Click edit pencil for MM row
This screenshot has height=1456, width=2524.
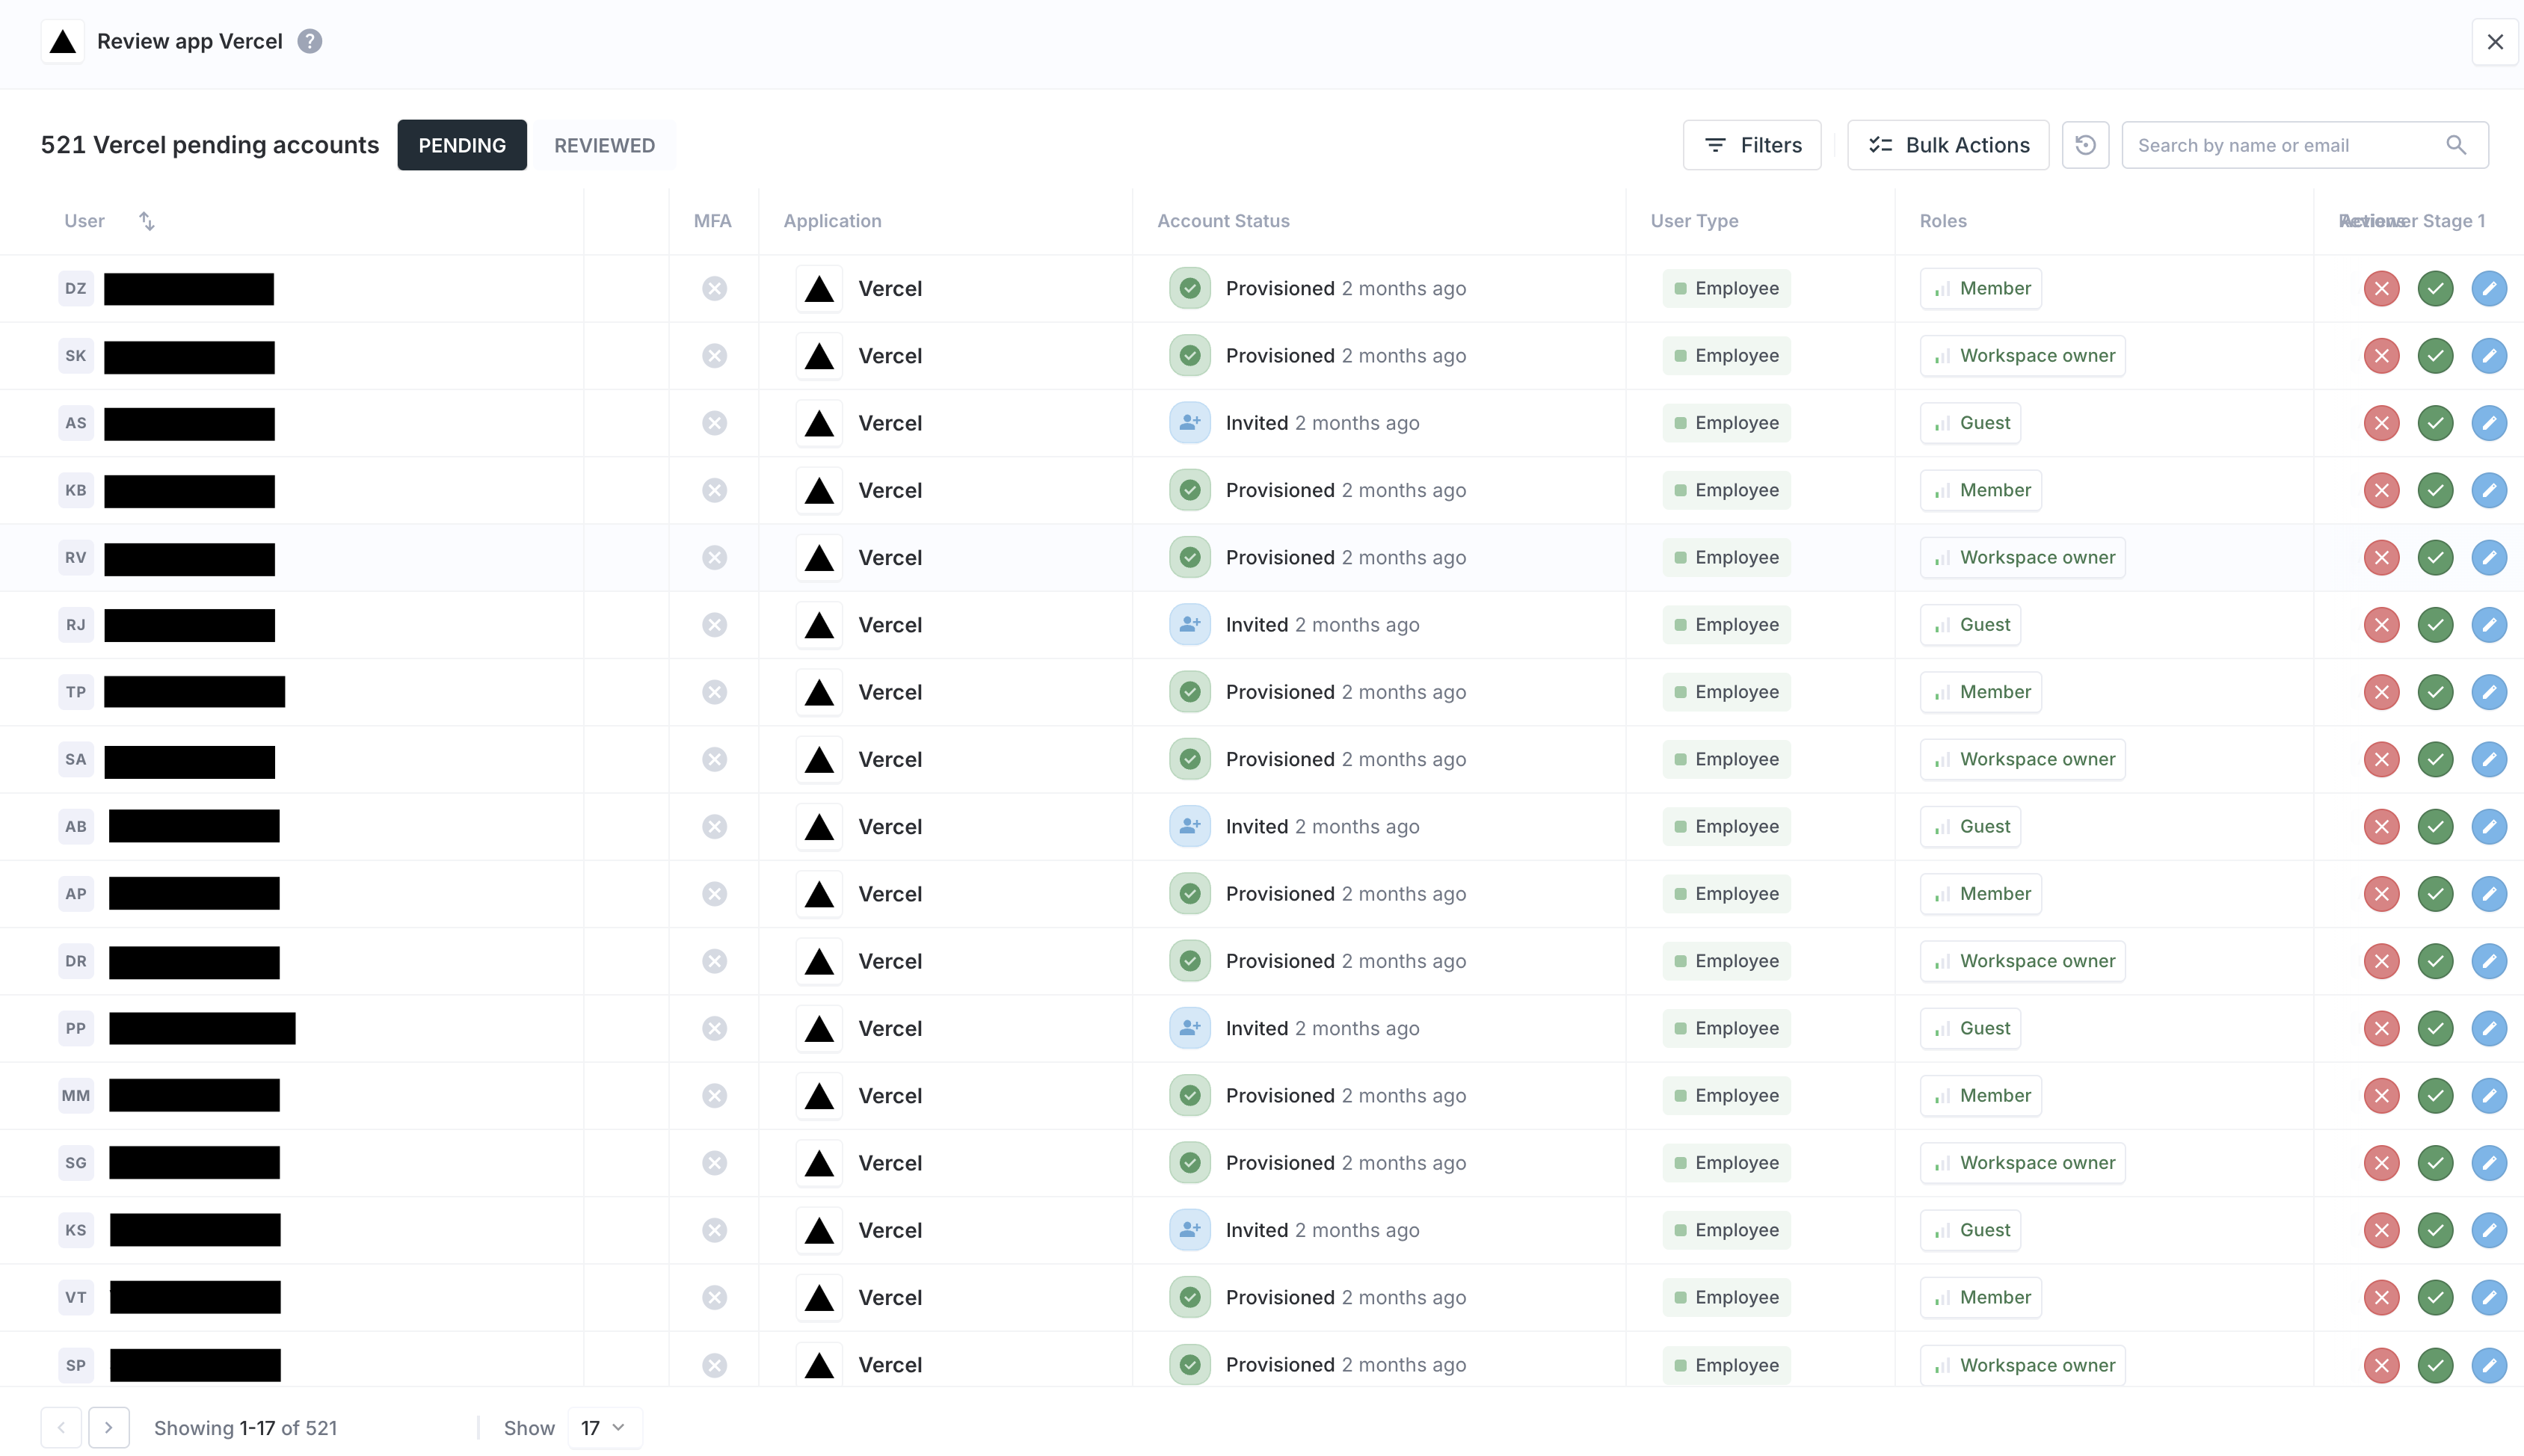click(2488, 1096)
